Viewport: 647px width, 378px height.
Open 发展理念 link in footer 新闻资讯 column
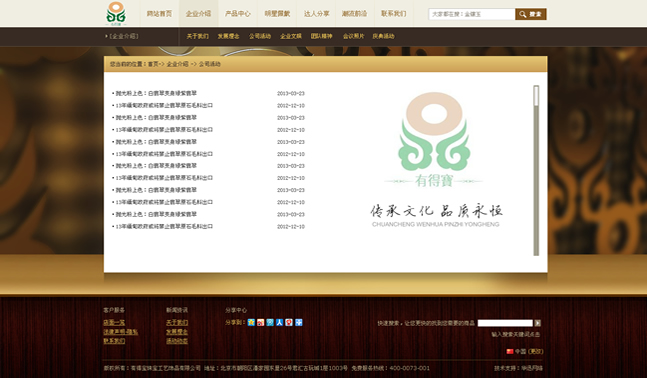(177, 332)
